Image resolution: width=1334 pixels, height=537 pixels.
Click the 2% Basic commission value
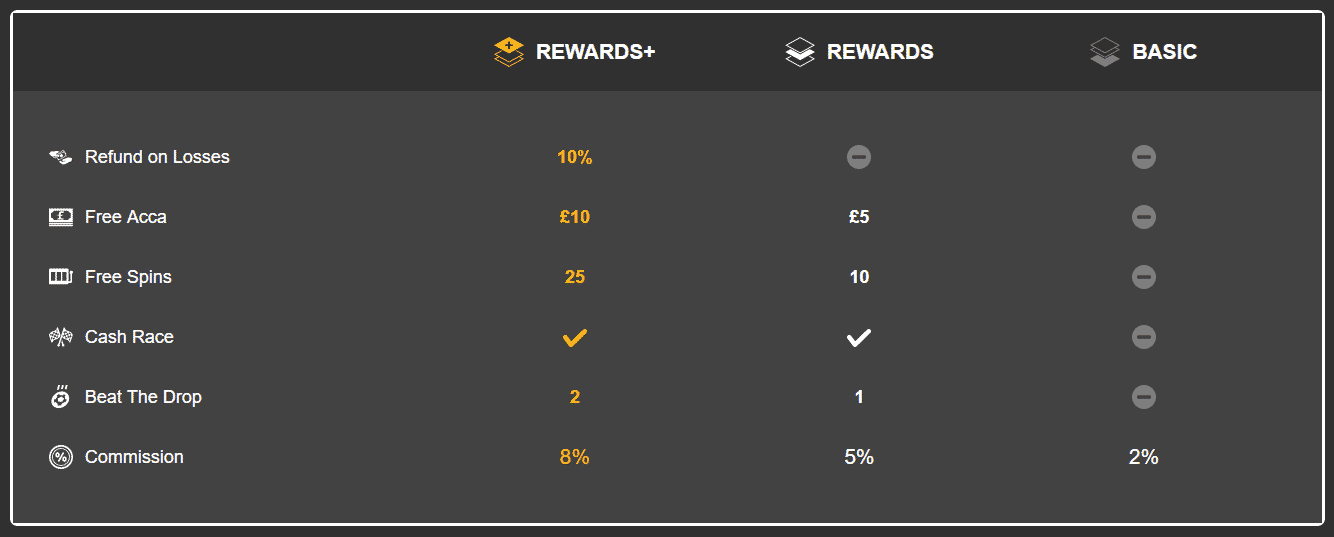tap(1144, 457)
